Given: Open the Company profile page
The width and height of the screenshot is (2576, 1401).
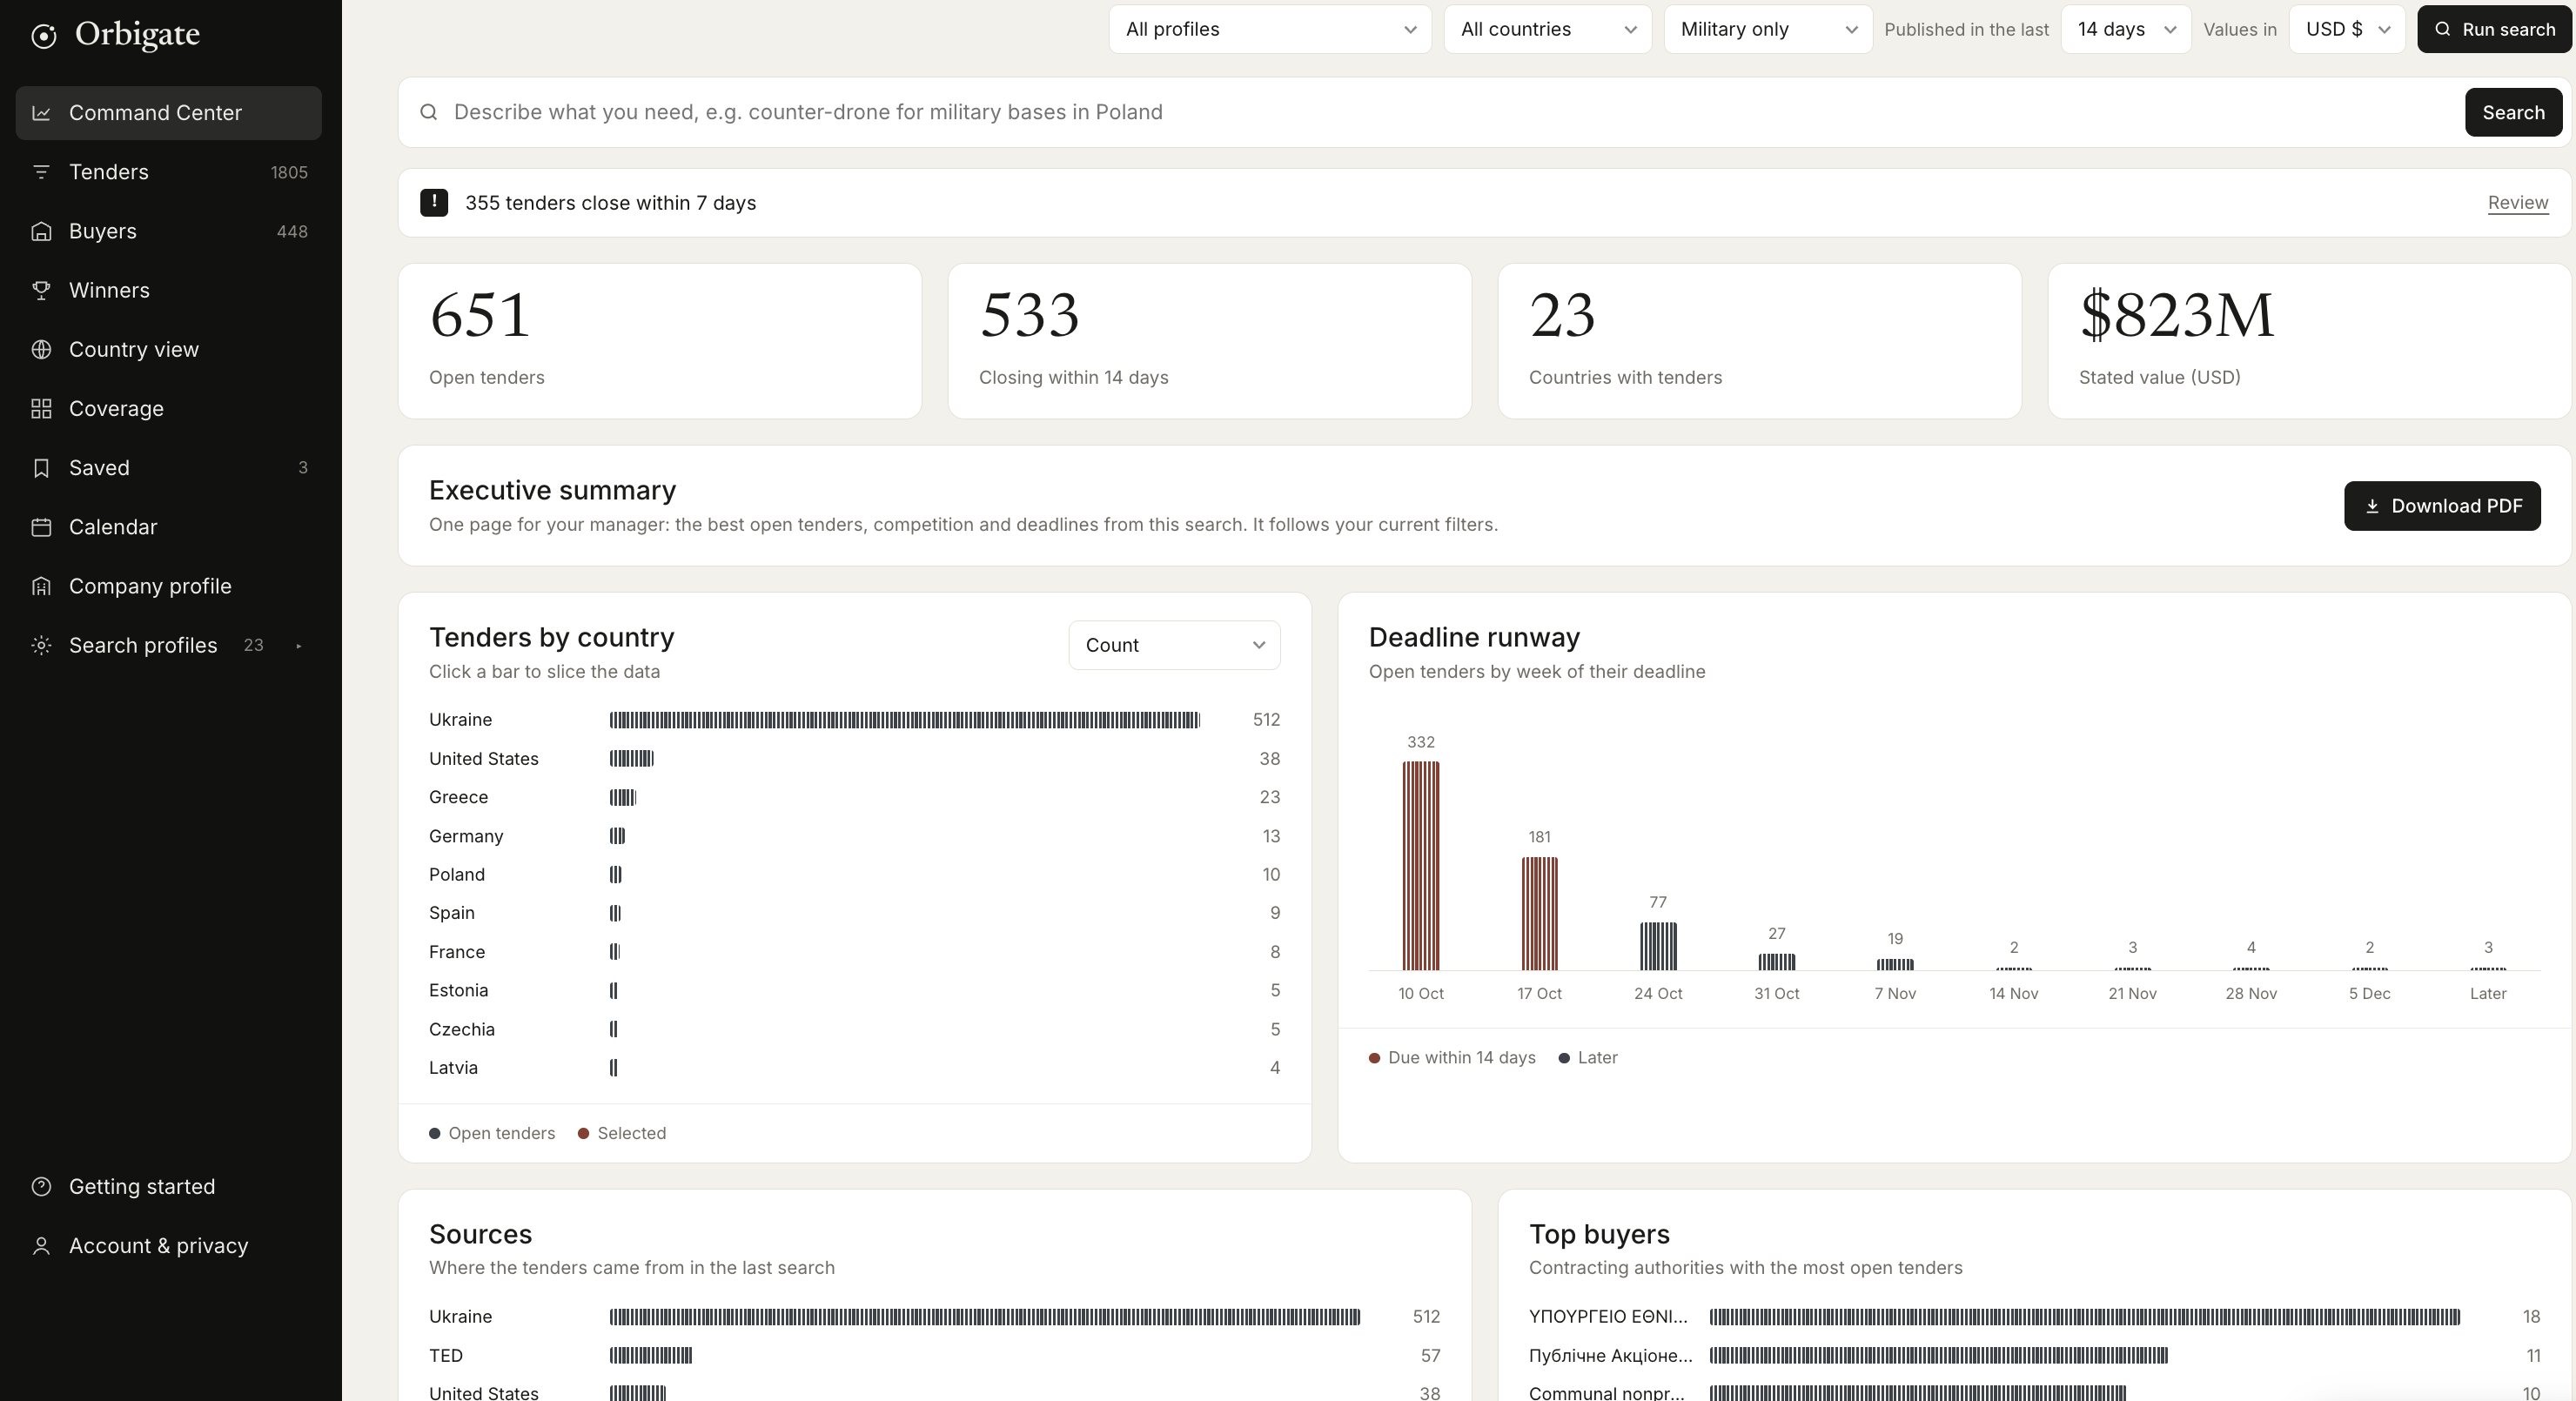Looking at the screenshot, I should [168, 585].
